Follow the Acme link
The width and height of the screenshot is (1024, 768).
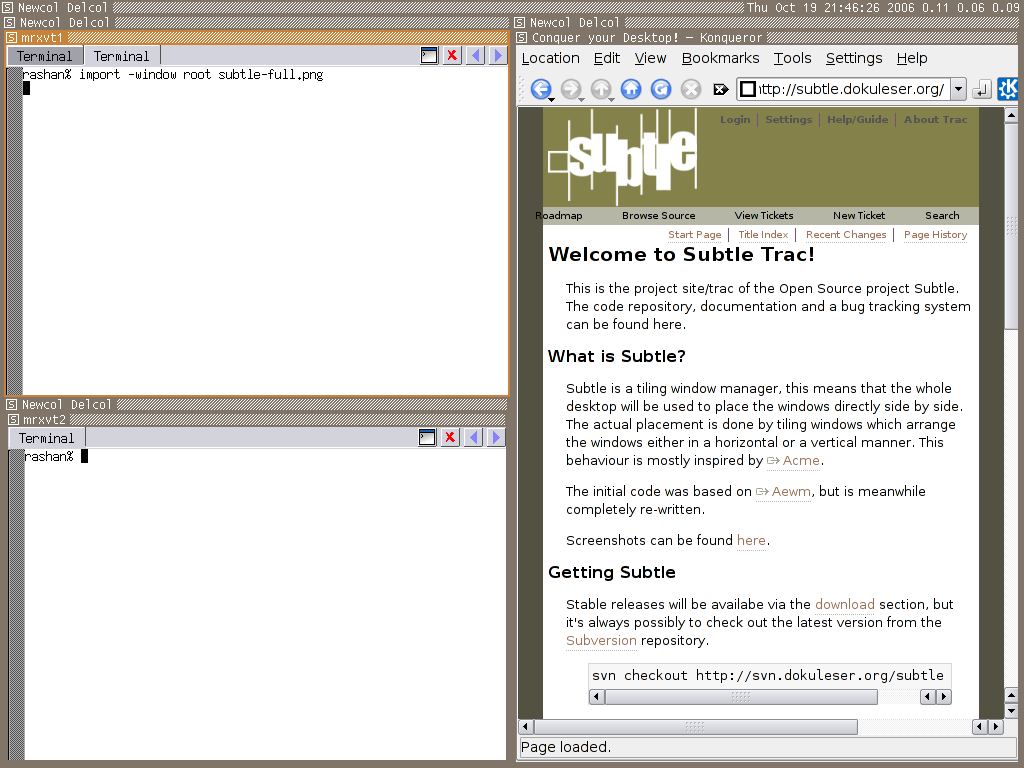[801, 461]
